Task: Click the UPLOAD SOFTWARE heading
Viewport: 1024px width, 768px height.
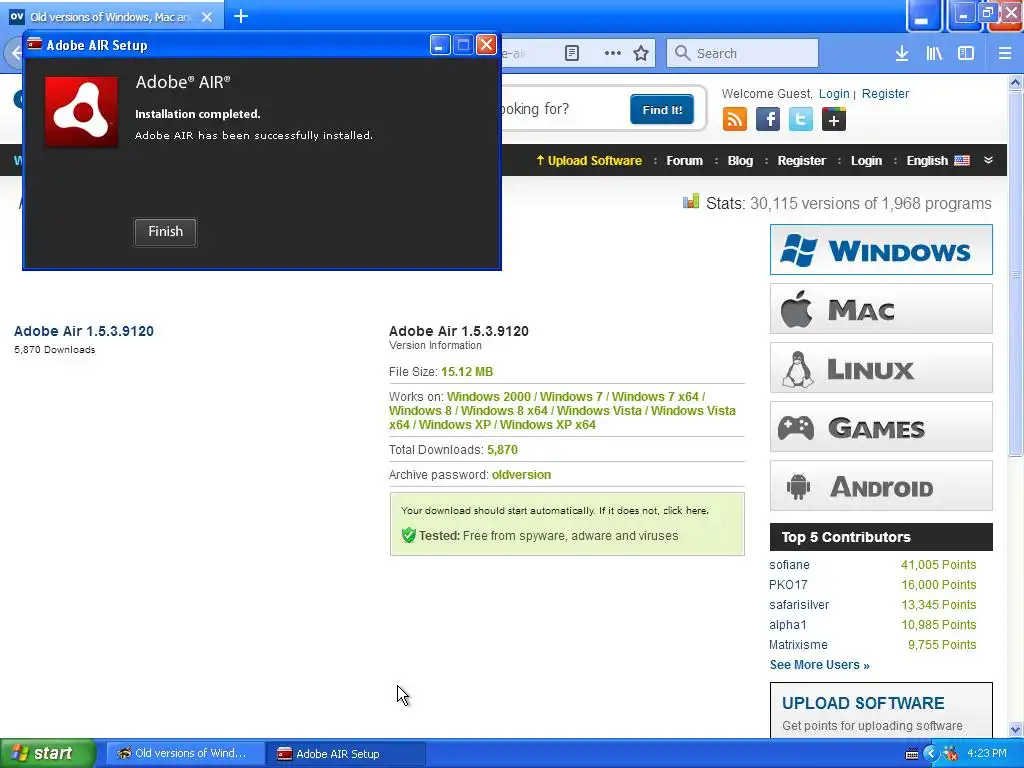Action: [863, 703]
